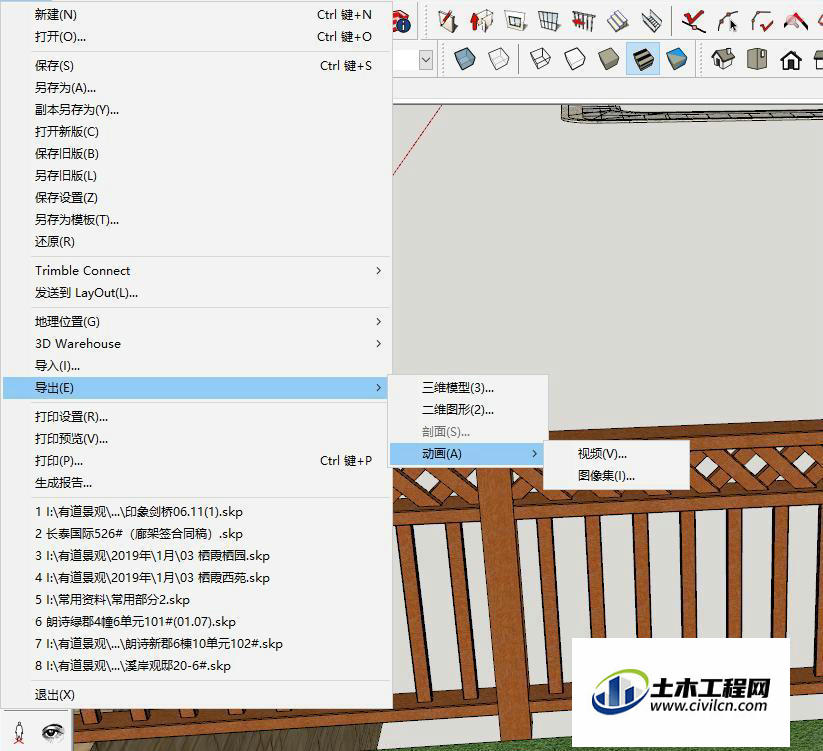The image size is (823, 751).
Task: Switch to Monochrome face style
Action: pos(677,59)
